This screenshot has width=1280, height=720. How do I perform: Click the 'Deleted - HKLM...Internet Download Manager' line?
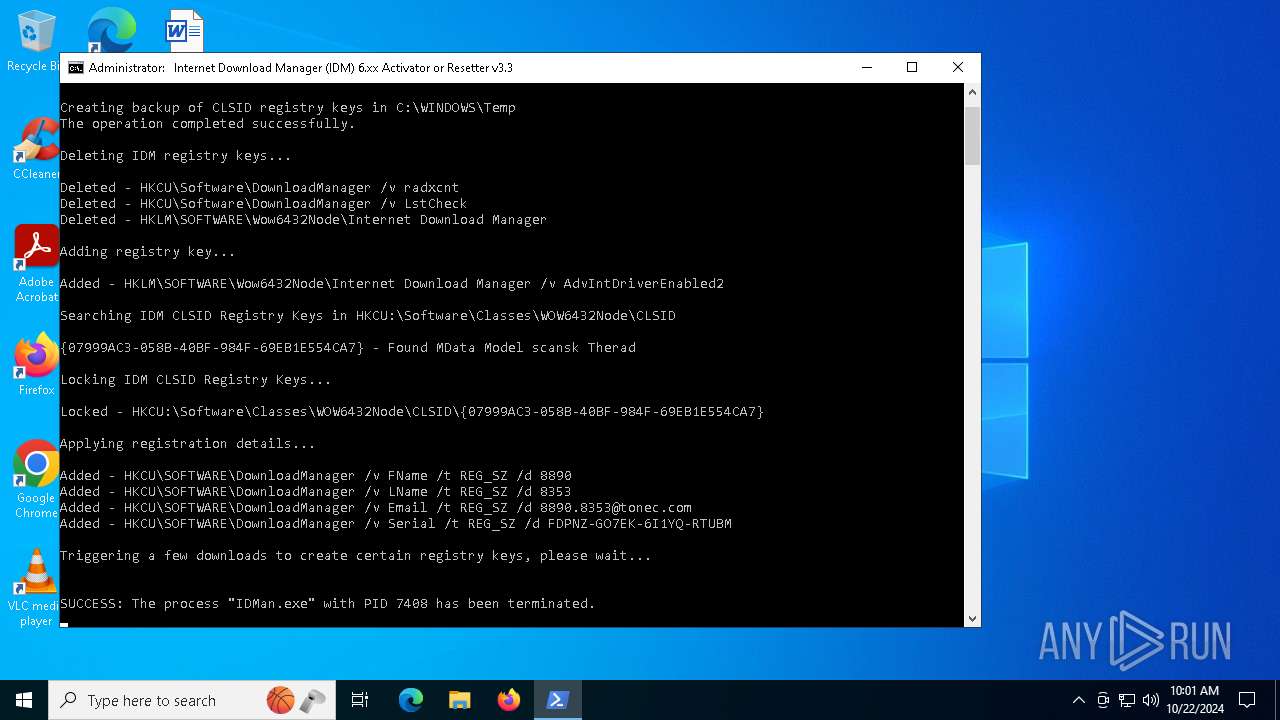click(x=303, y=219)
